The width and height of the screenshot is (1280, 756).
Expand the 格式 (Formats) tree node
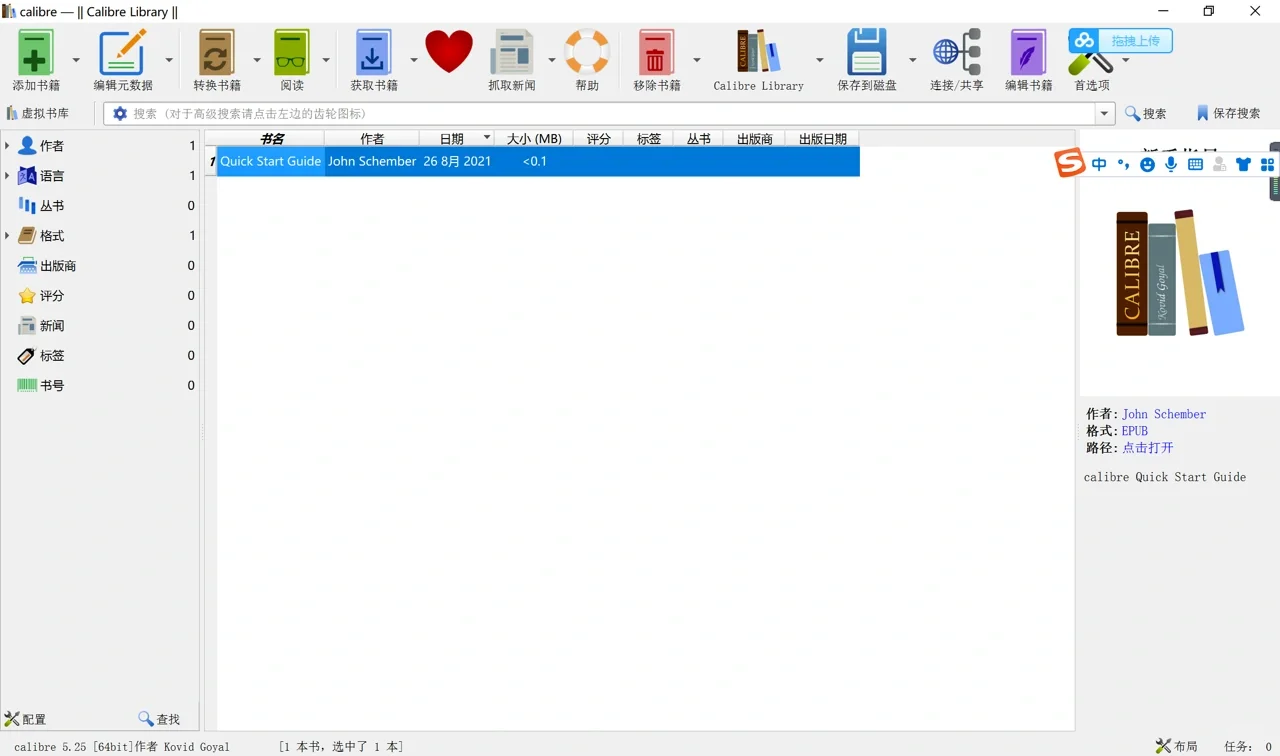8,236
